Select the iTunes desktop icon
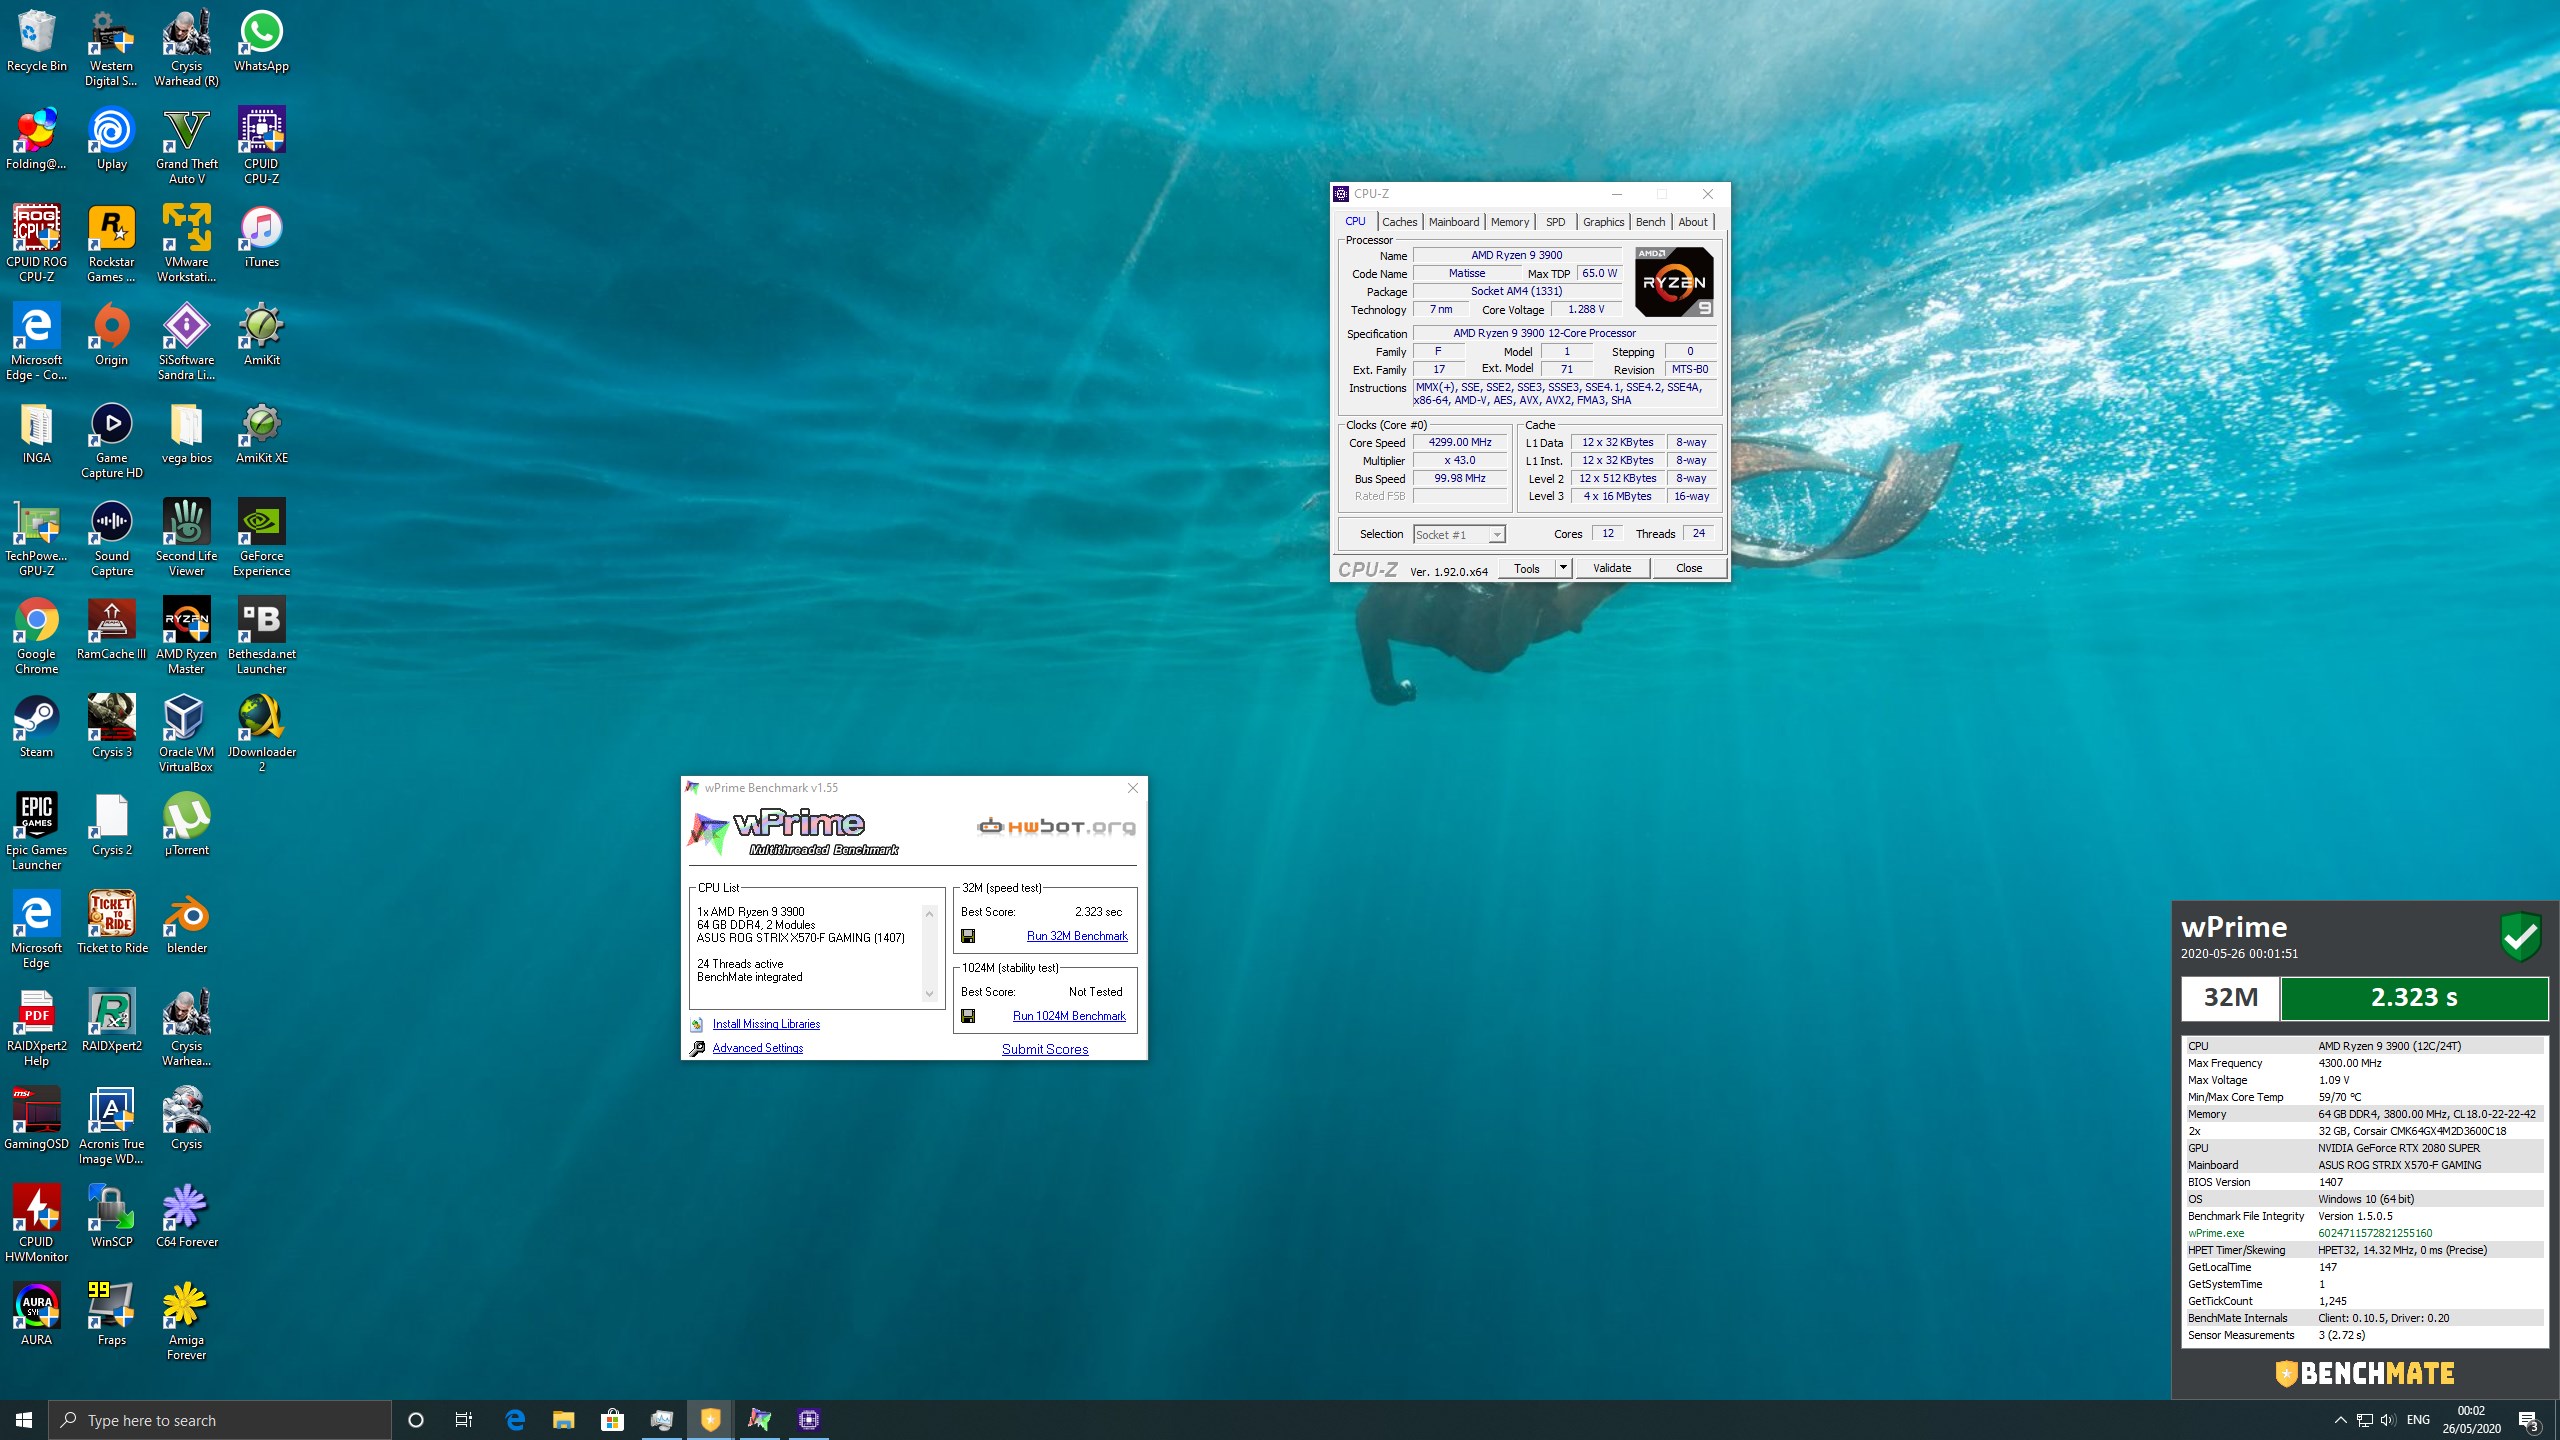This screenshot has height=1440, width=2560. click(261, 237)
